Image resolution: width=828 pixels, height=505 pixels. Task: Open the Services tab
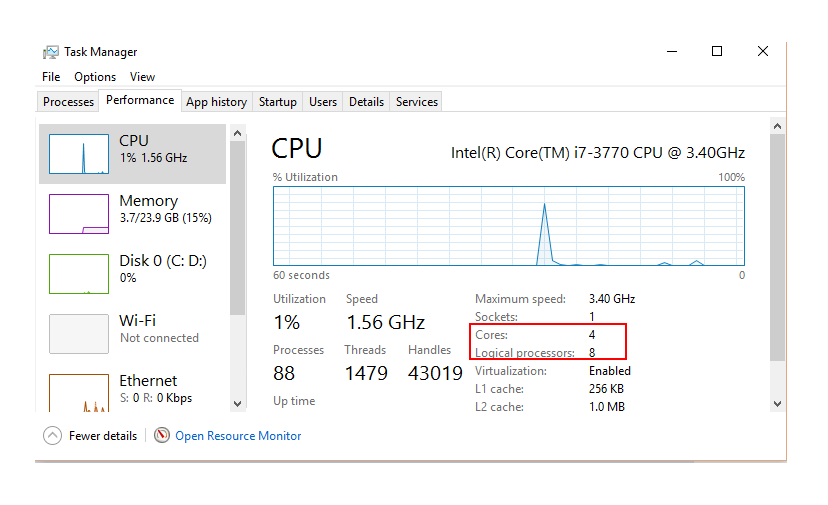click(x=416, y=102)
